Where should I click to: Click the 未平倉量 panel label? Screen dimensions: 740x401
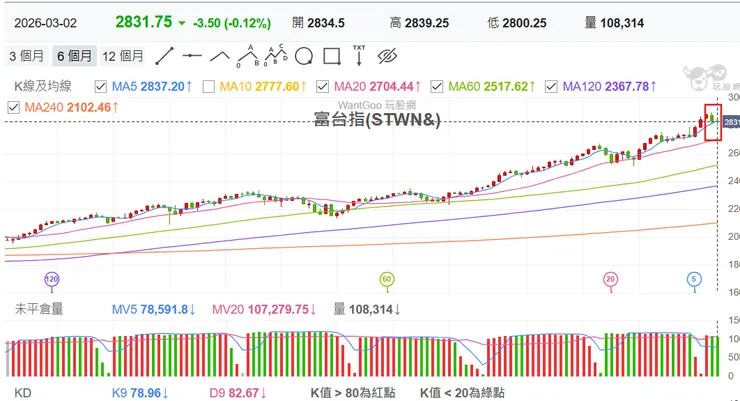[x=39, y=309]
